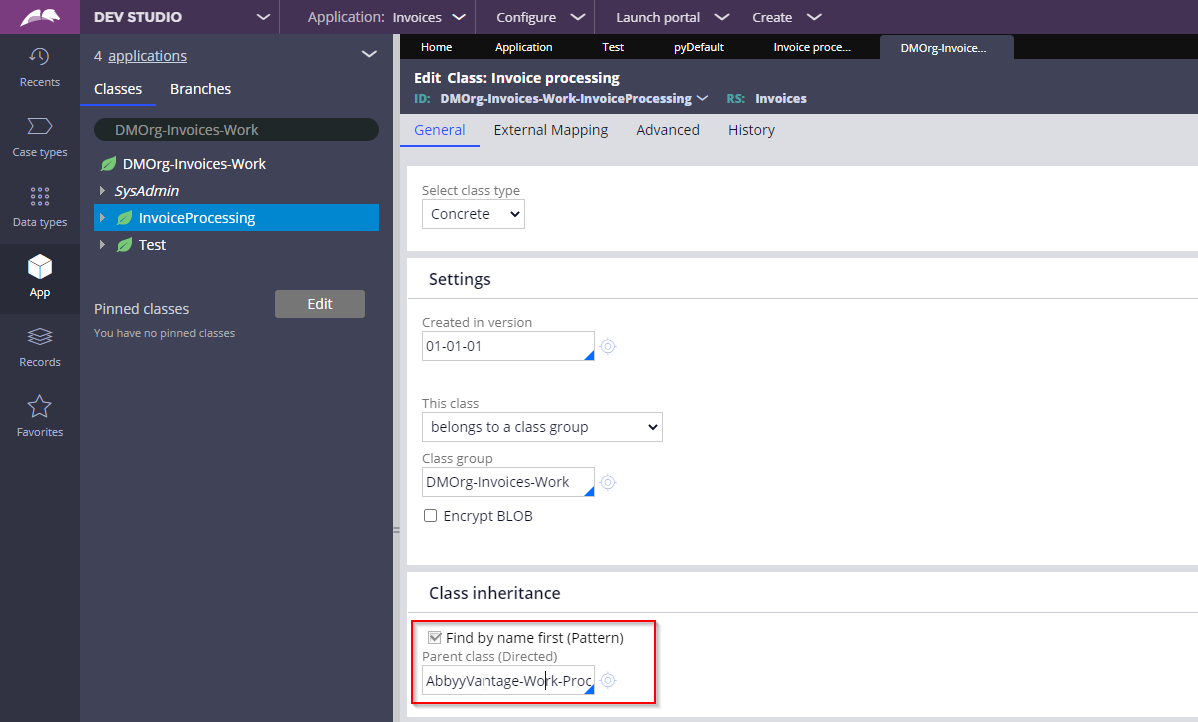Viewport: 1198px width, 722px height.
Task: Select DMOrg-Invoices-Work tree item
Action: [x=194, y=164]
